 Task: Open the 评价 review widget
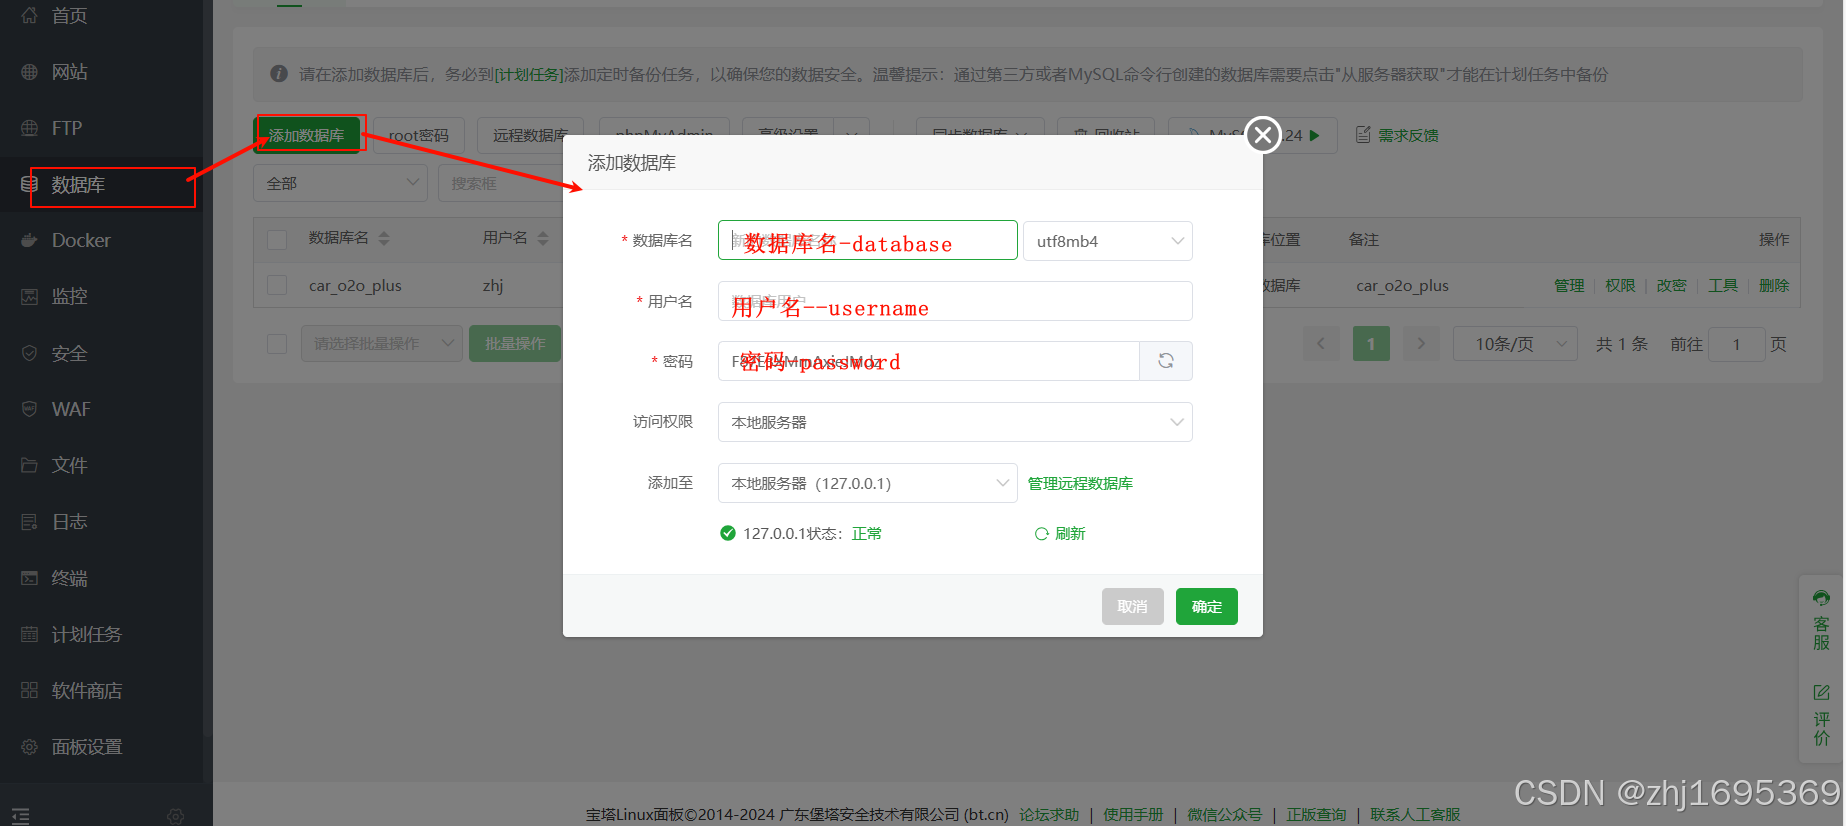point(1821,715)
